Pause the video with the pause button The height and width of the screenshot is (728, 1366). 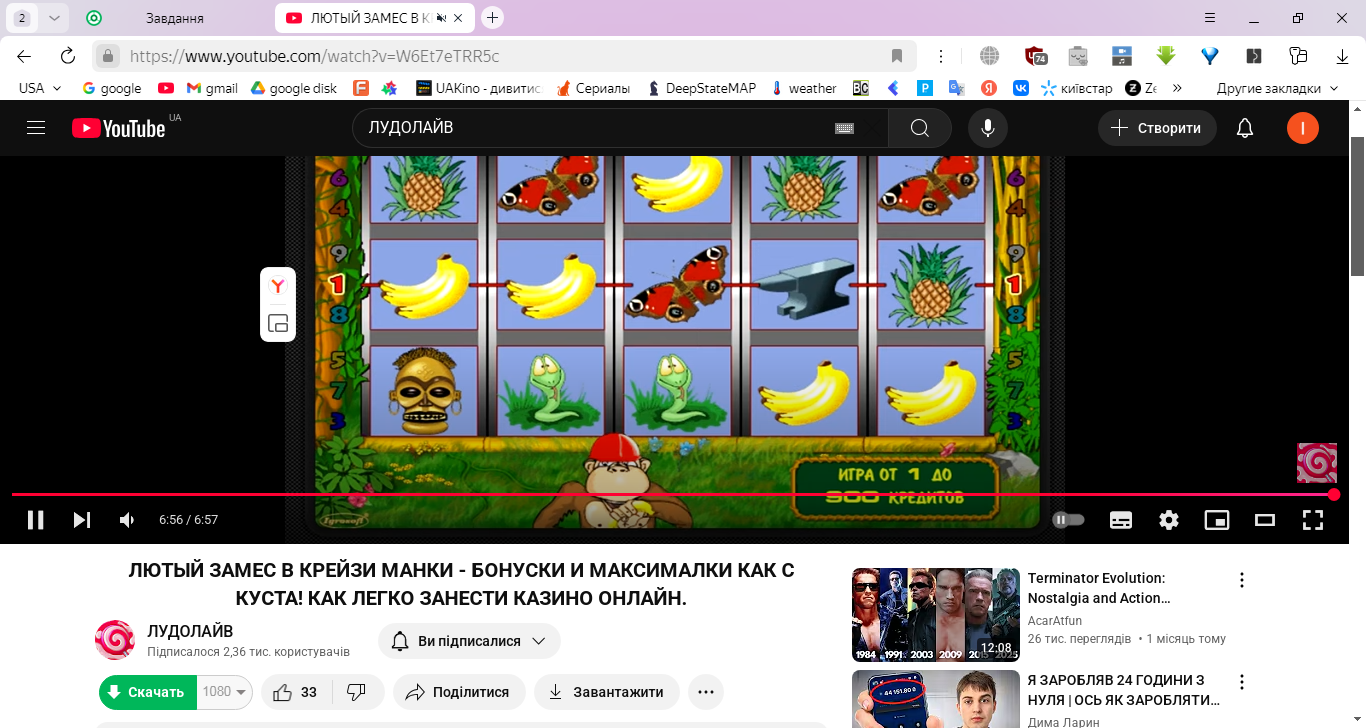35,520
